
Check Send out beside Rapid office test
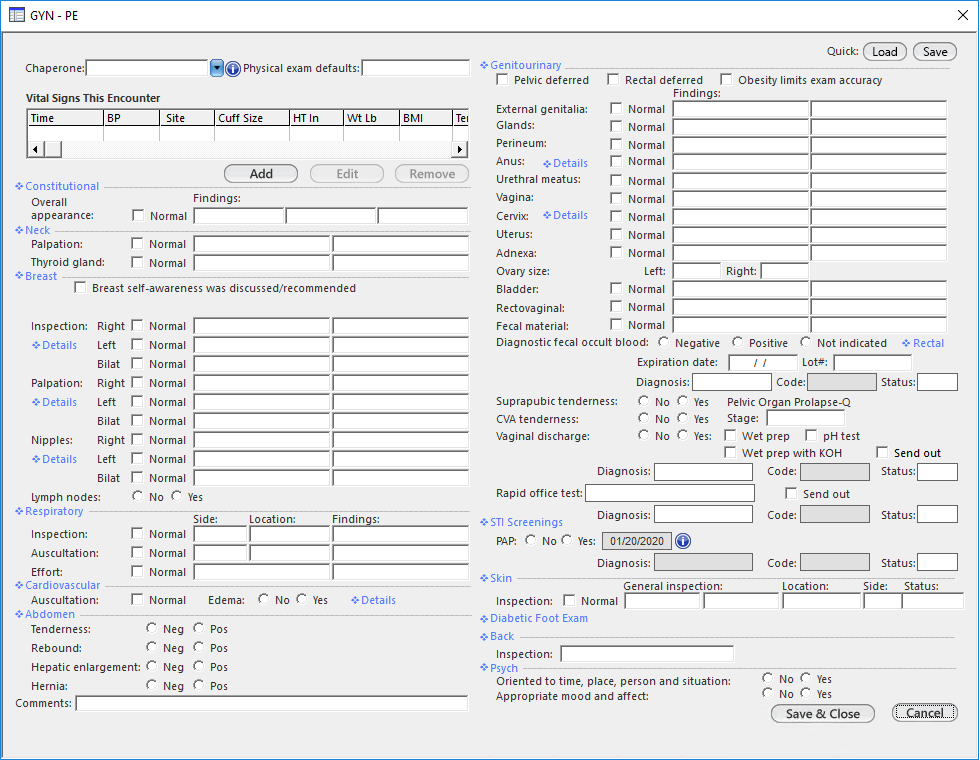coord(791,494)
